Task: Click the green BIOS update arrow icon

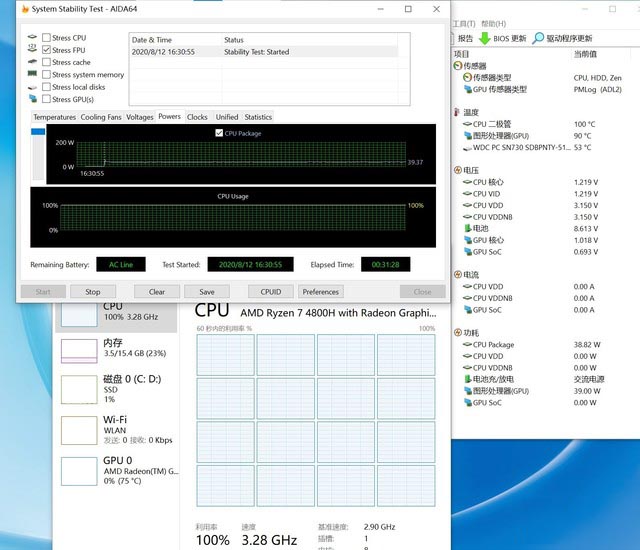Action: [x=484, y=38]
